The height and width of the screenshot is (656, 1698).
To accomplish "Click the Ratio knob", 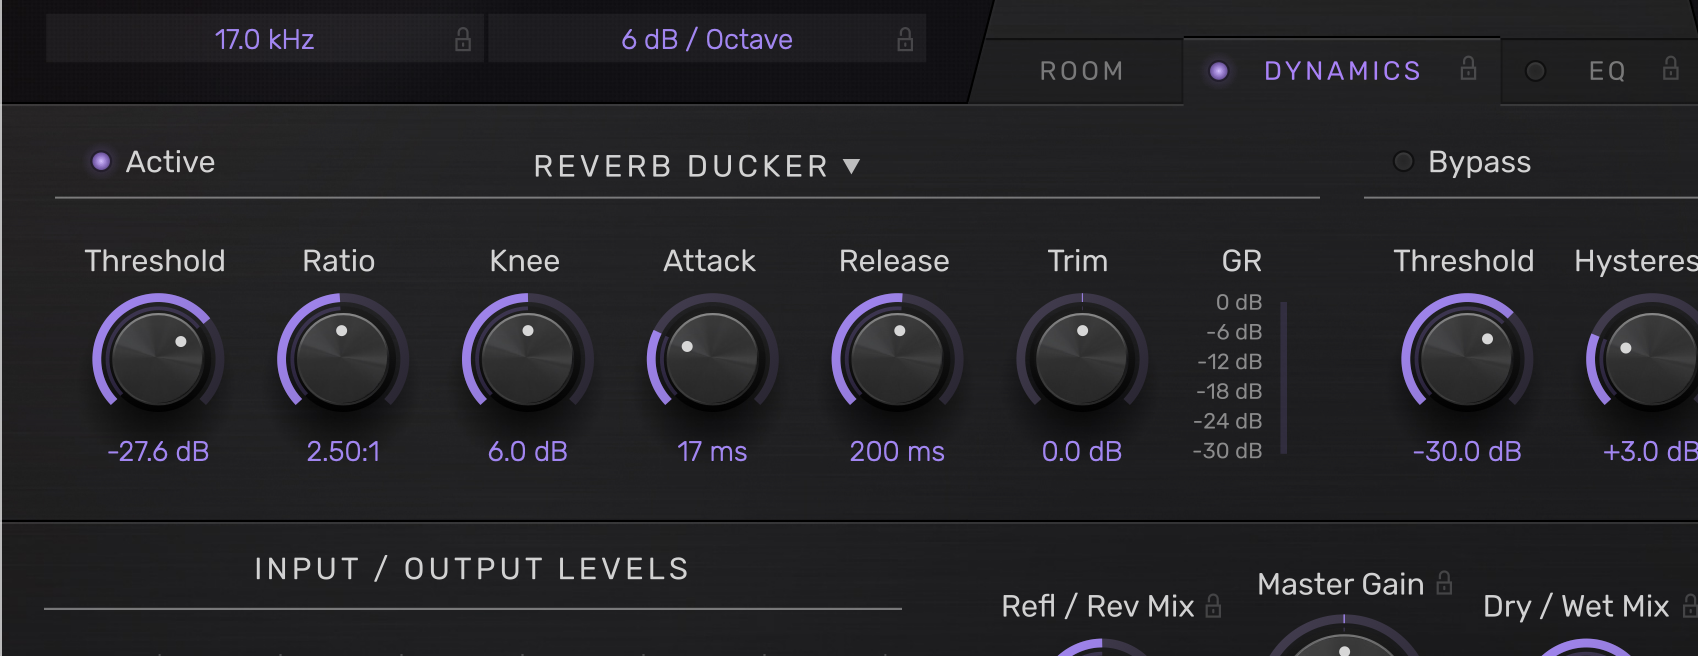I will pos(342,358).
